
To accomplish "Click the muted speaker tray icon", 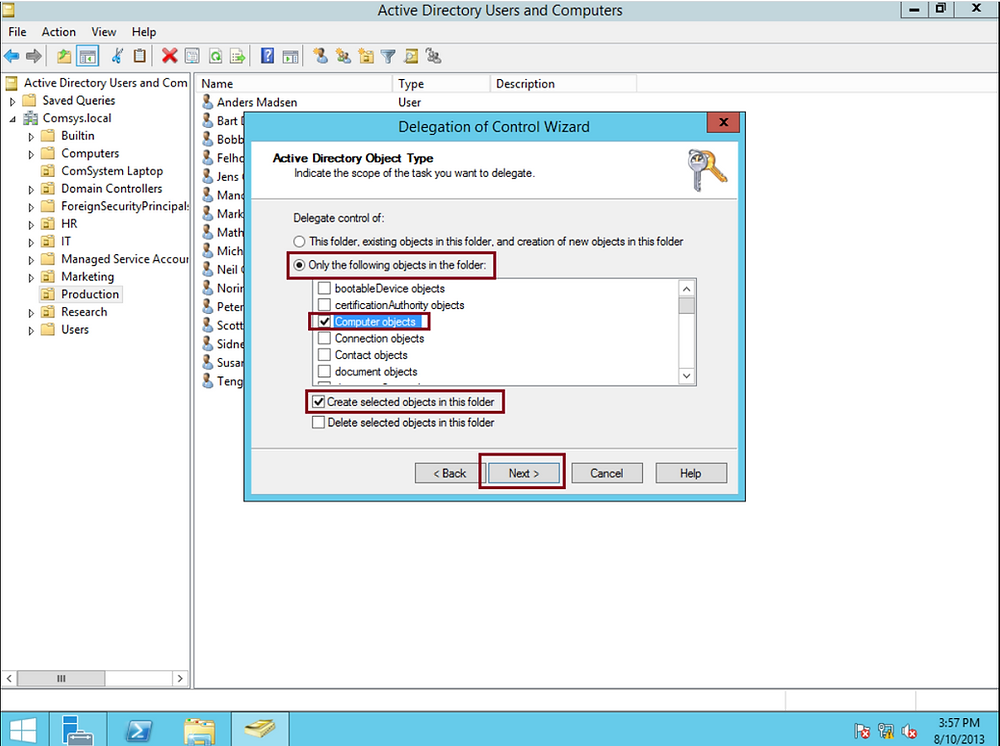I will tap(909, 731).
